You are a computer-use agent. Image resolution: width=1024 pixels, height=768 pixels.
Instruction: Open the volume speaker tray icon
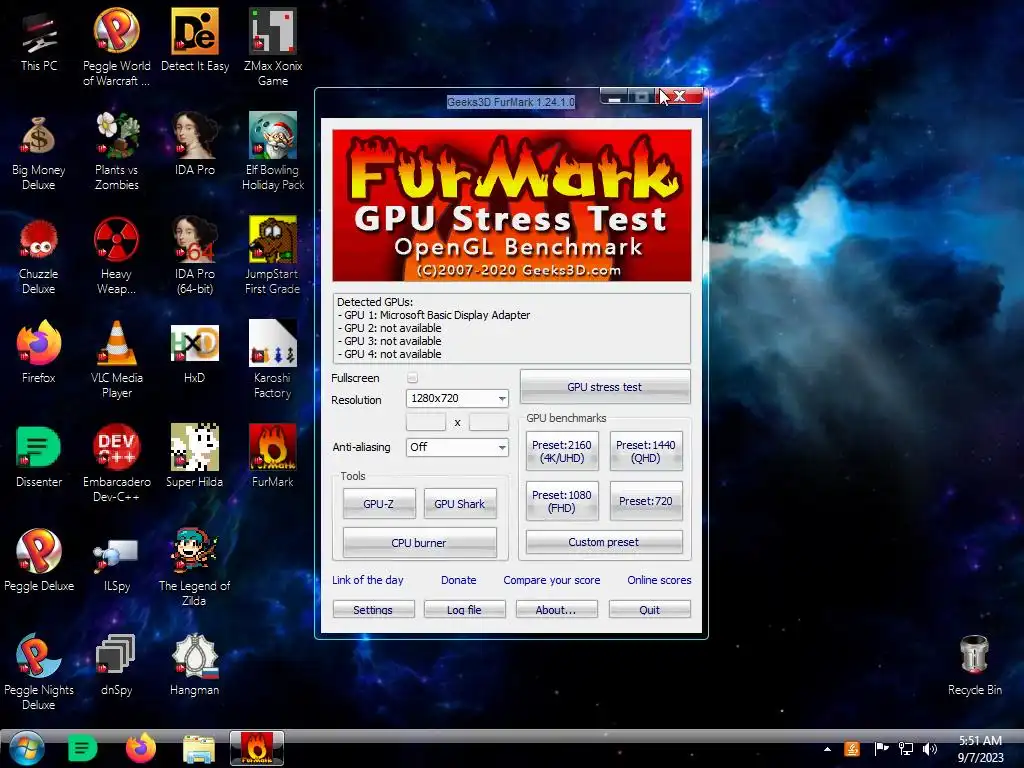(x=930, y=749)
